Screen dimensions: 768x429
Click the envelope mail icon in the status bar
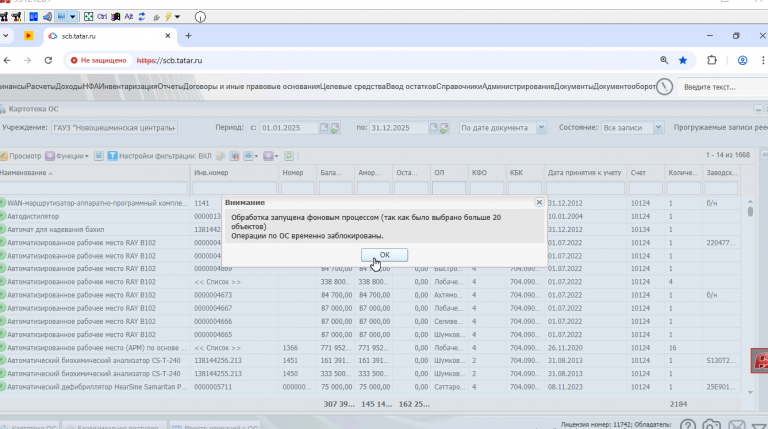[736, 425]
